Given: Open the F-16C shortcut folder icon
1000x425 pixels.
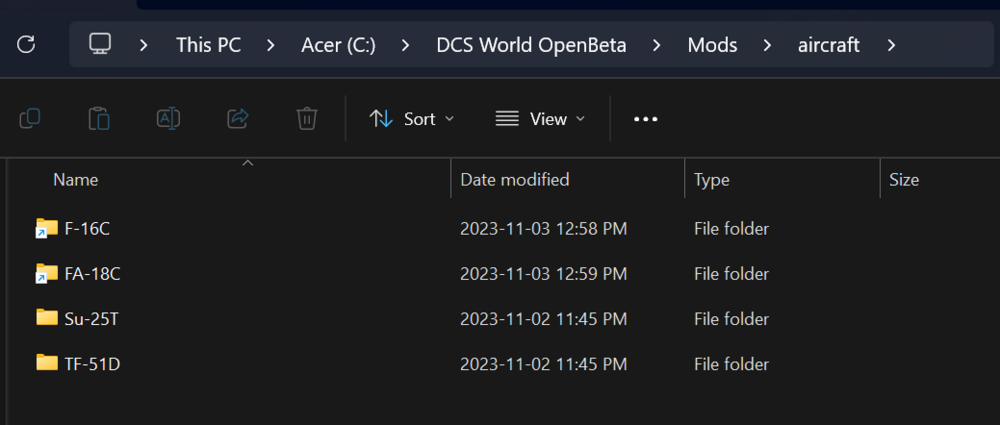Looking at the screenshot, I should coord(46,228).
